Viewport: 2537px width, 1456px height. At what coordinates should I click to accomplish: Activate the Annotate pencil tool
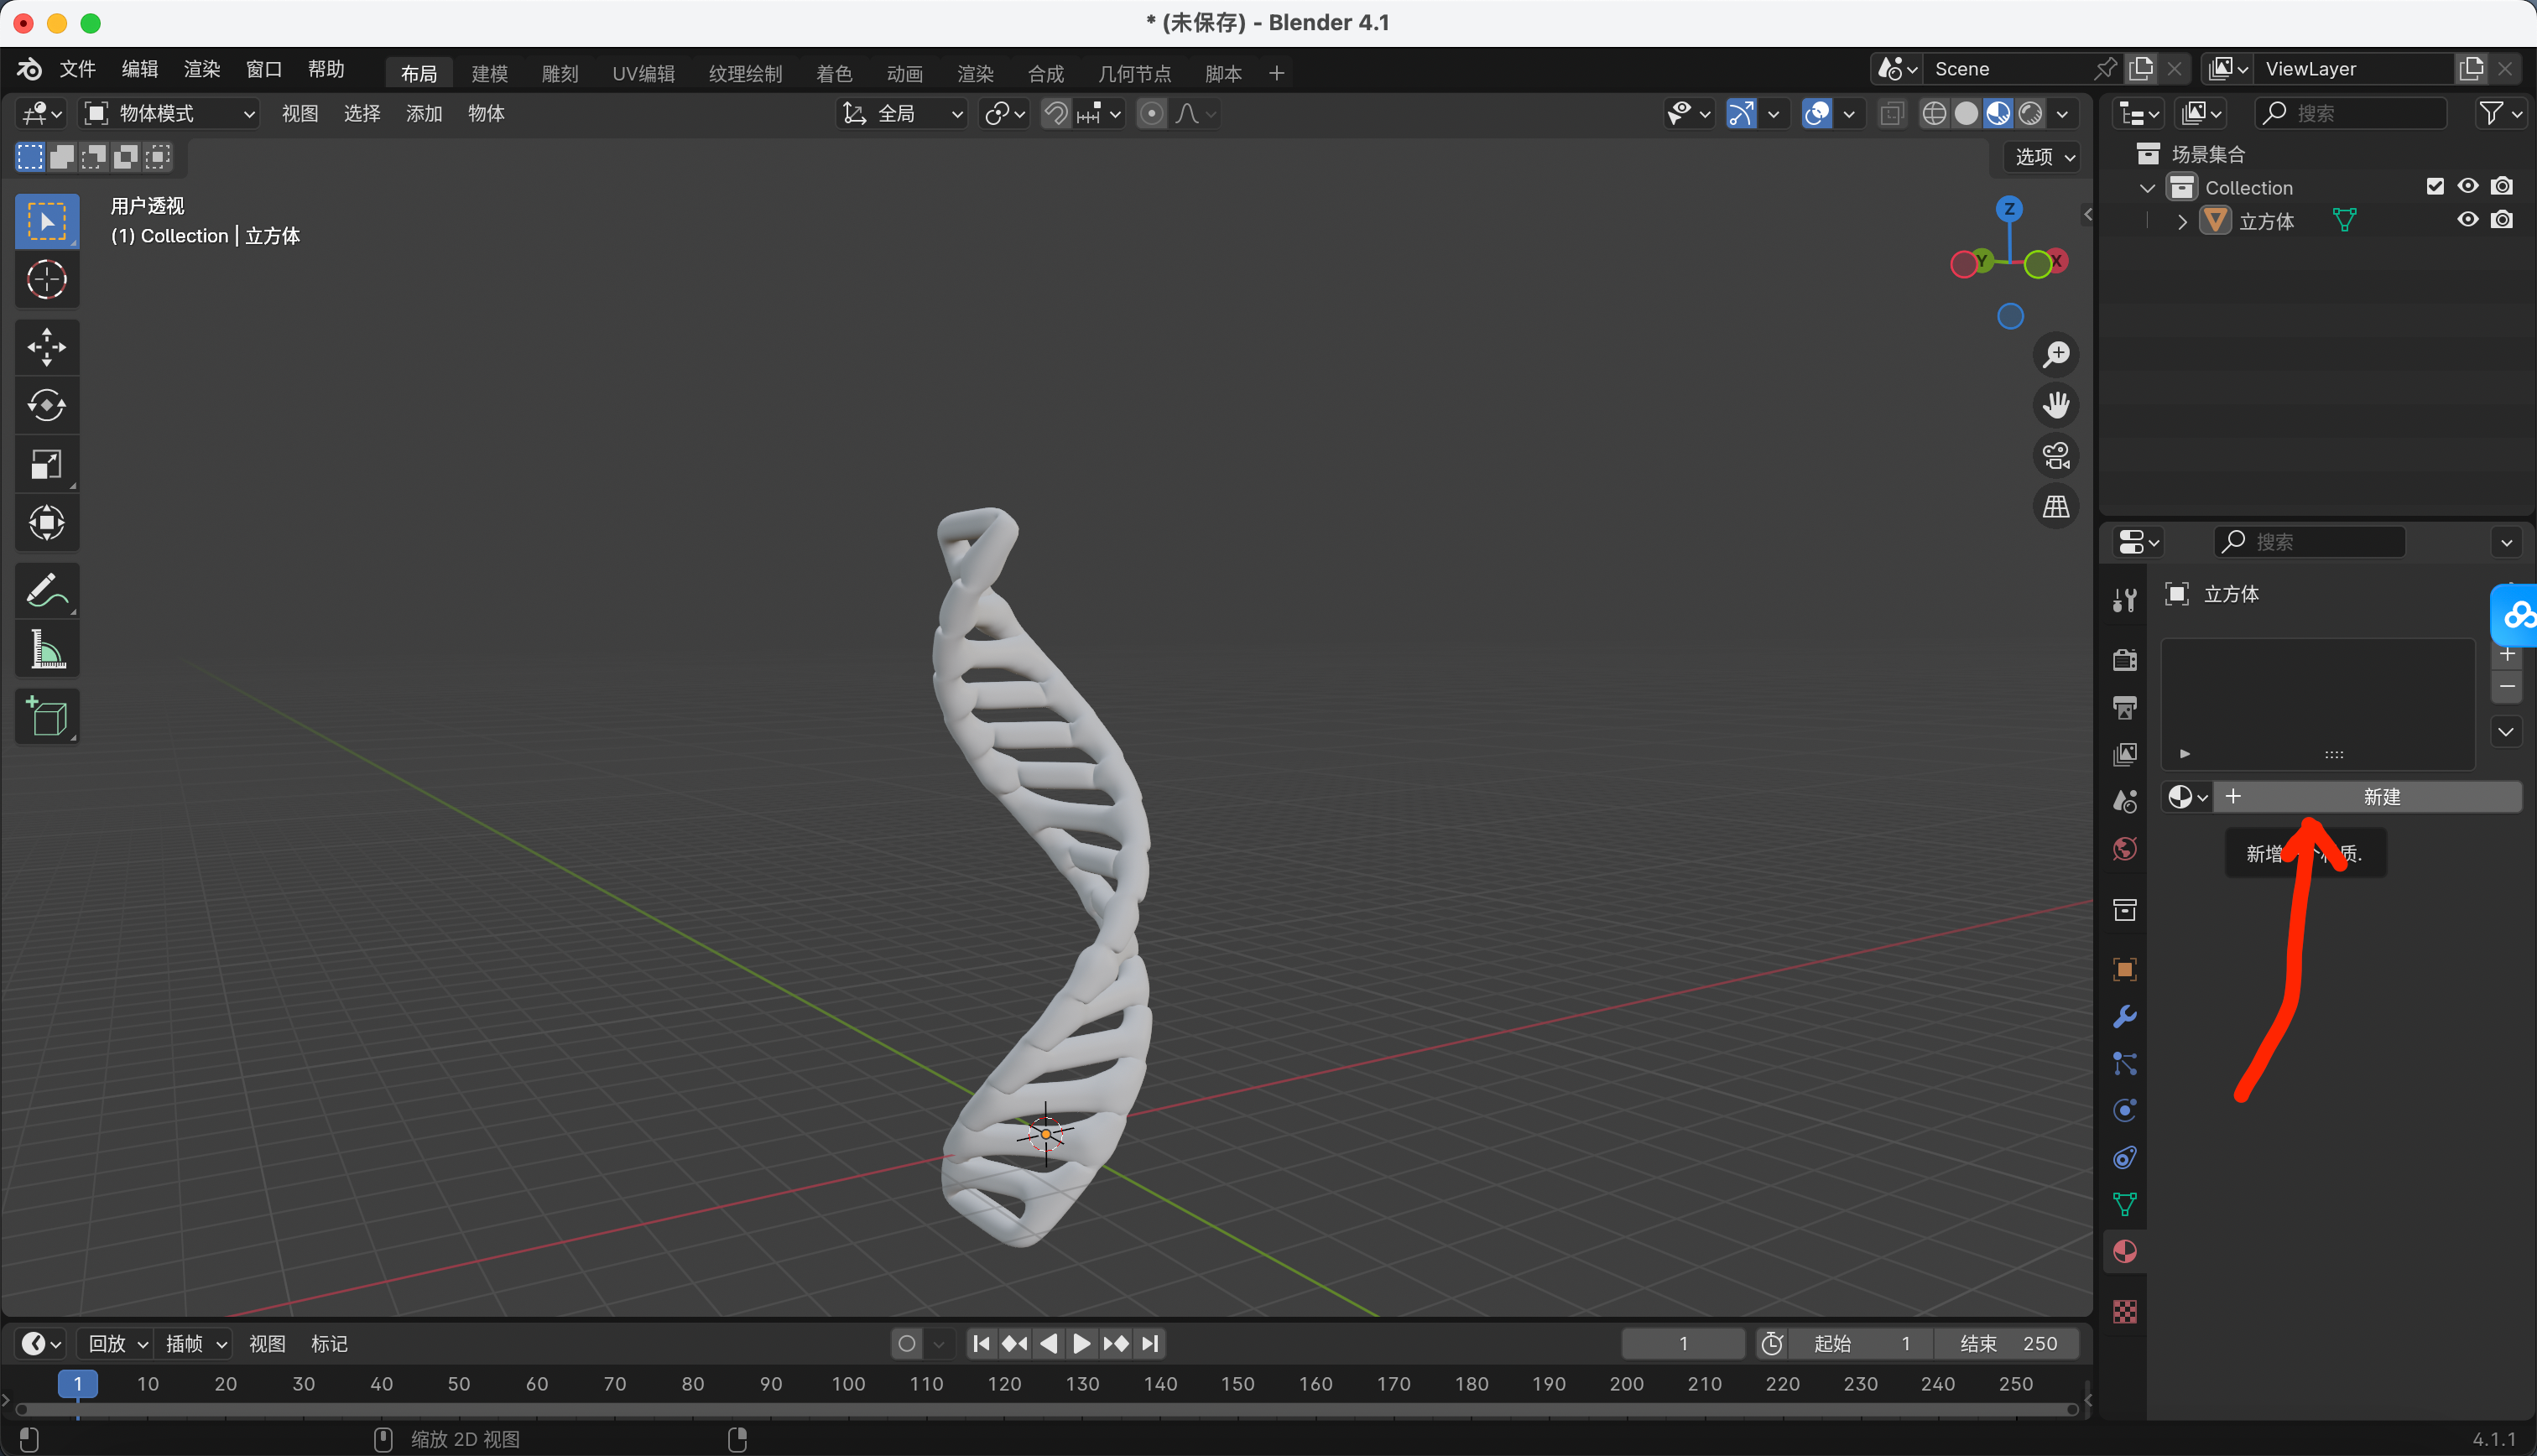click(46, 591)
